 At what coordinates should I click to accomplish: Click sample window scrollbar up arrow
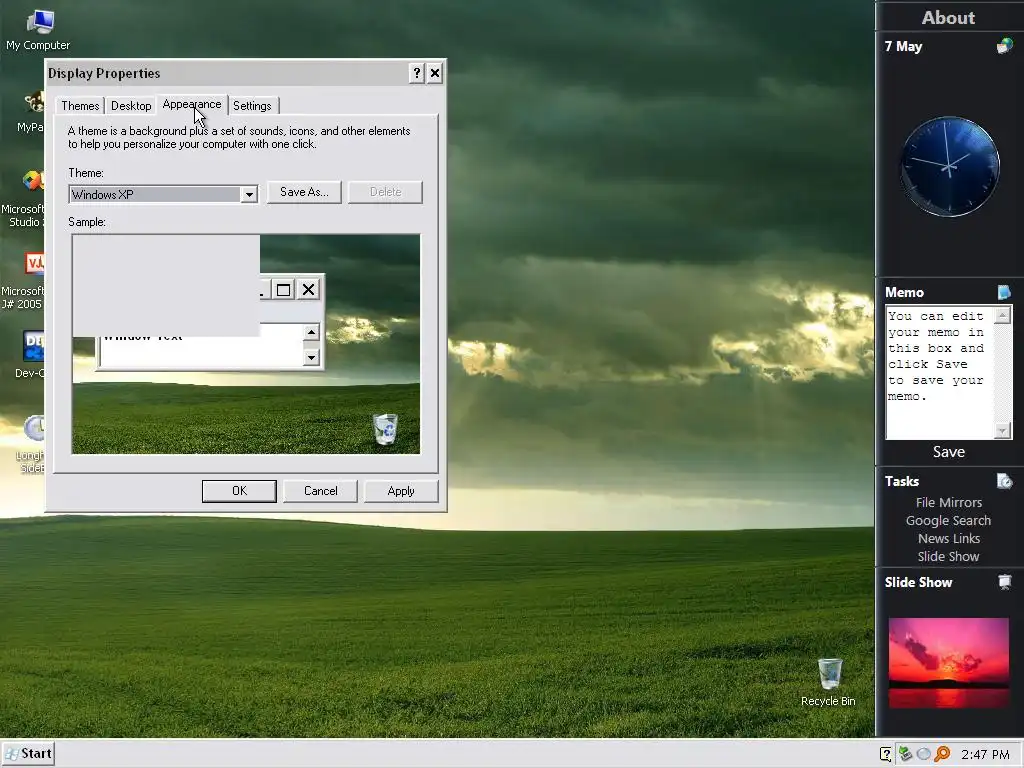pyautogui.click(x=312, y=332)
